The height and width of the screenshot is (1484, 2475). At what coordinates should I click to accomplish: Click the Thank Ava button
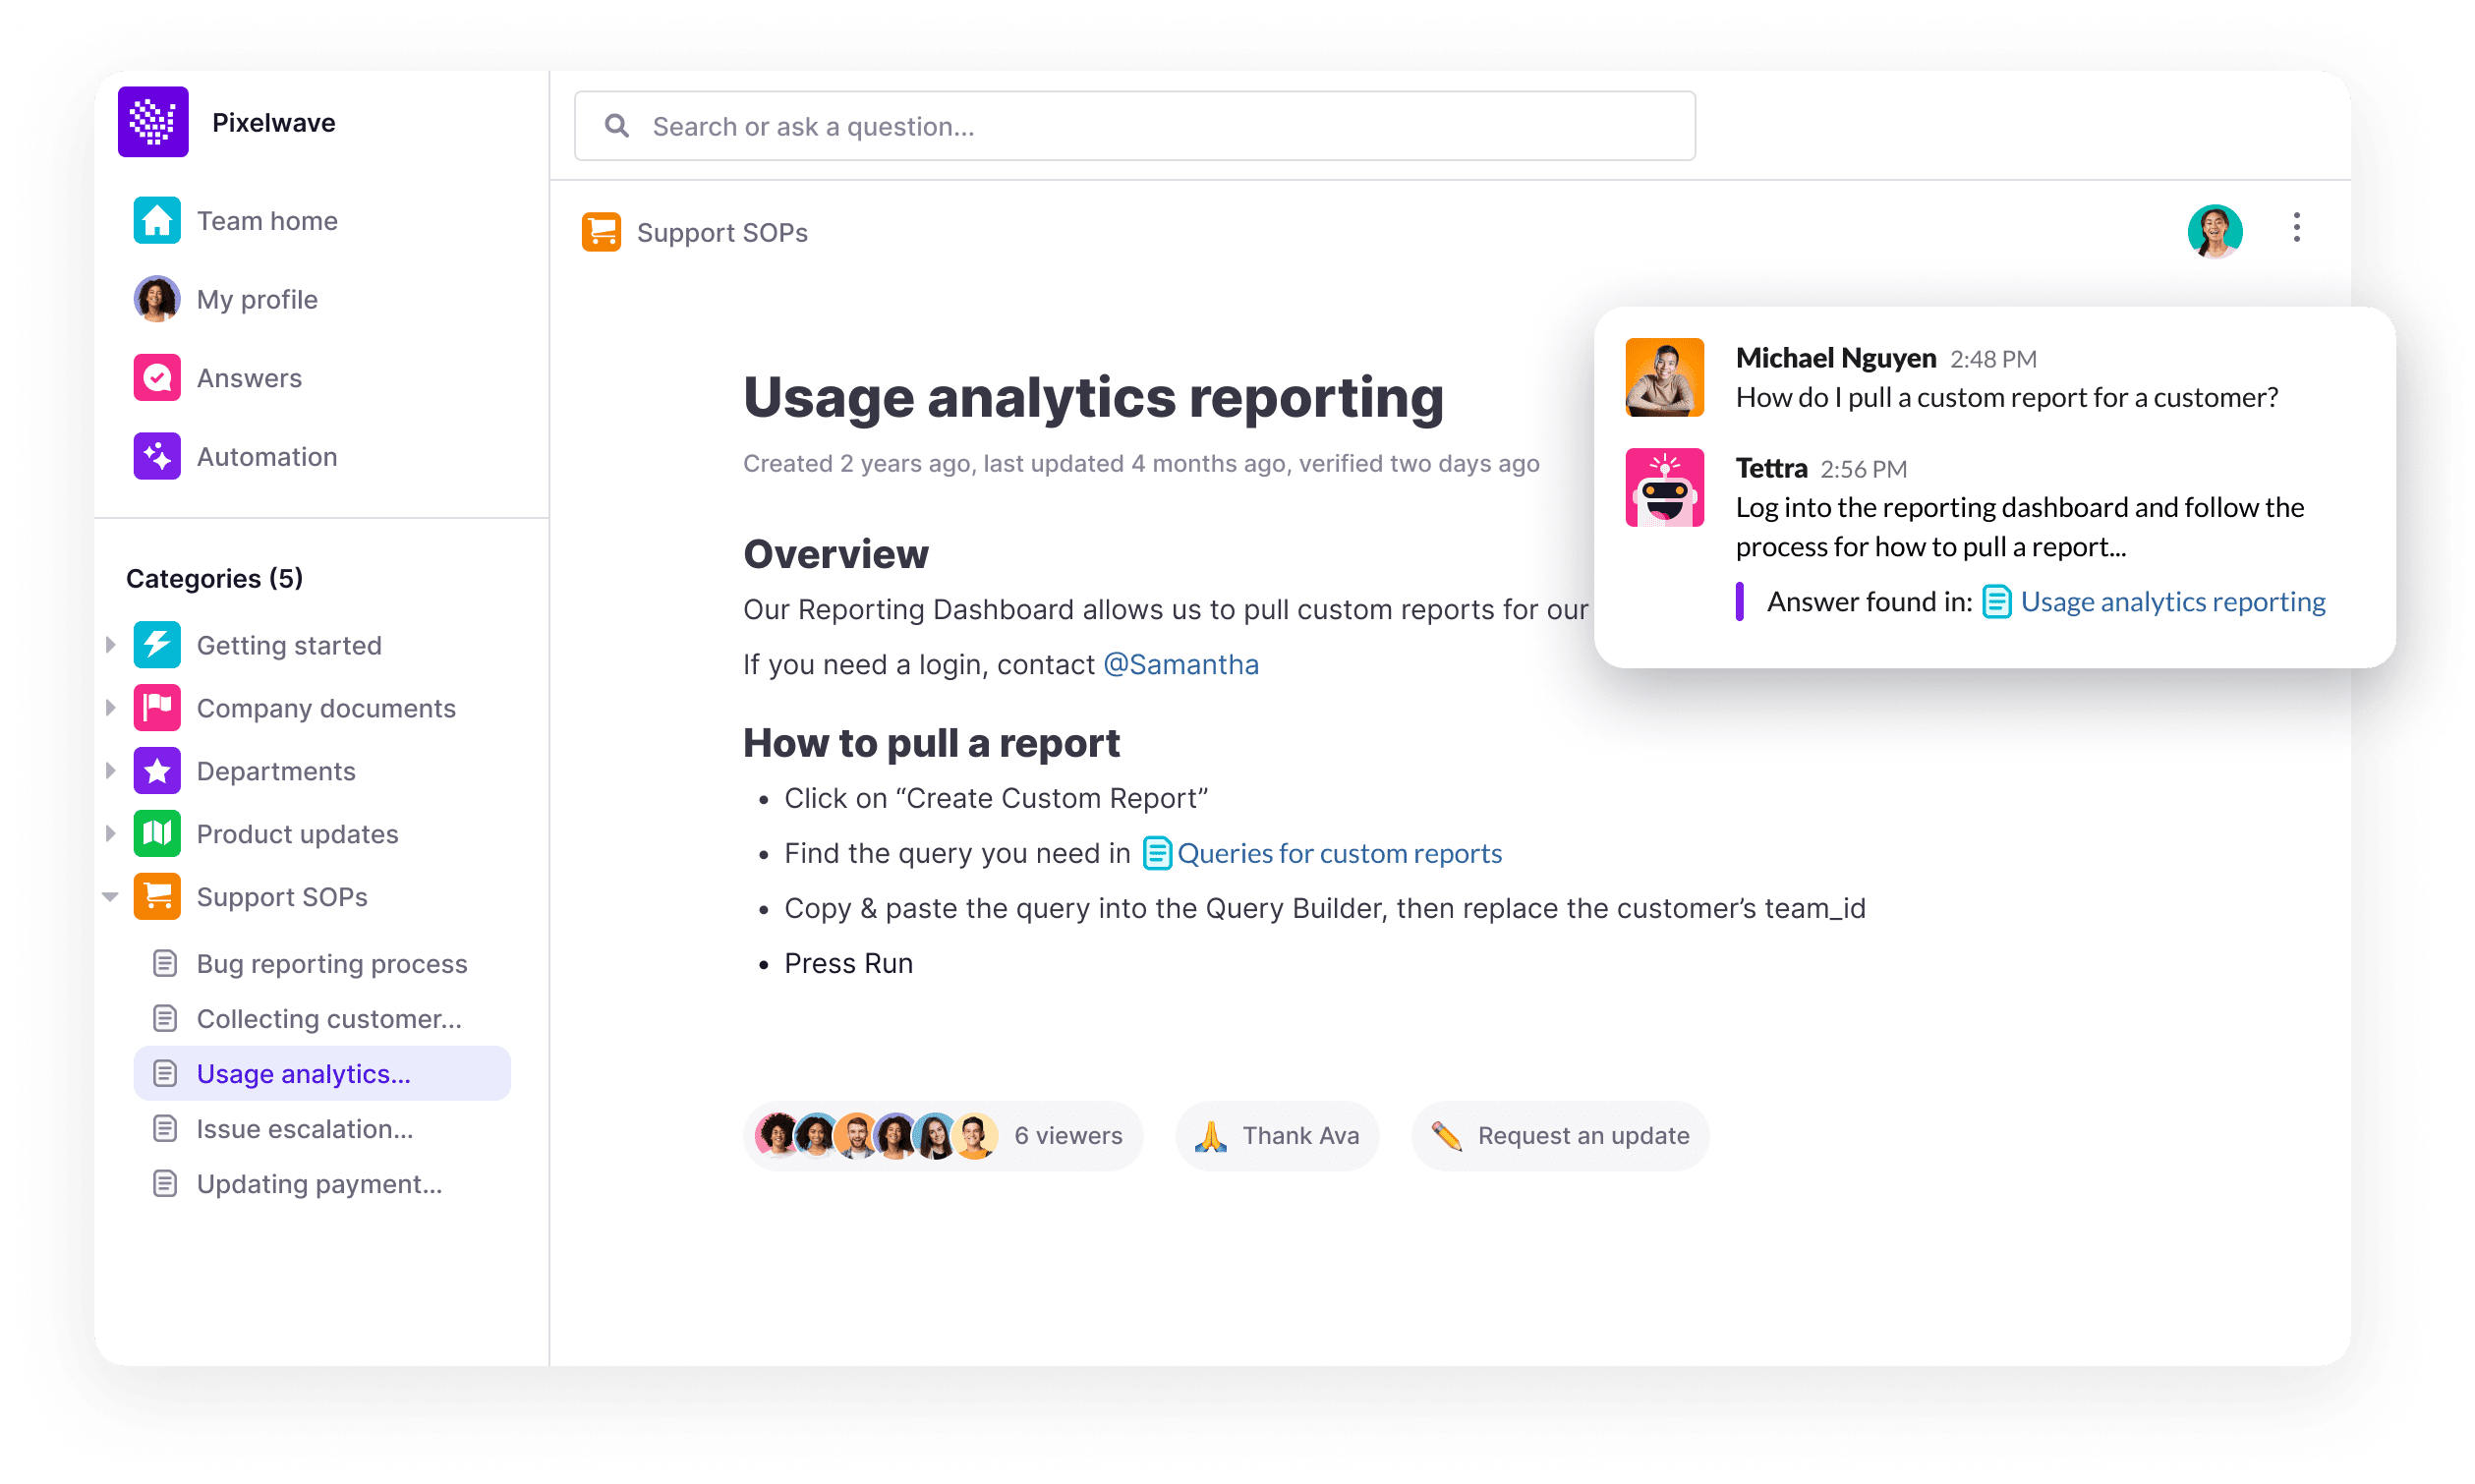[1277, 1135]
